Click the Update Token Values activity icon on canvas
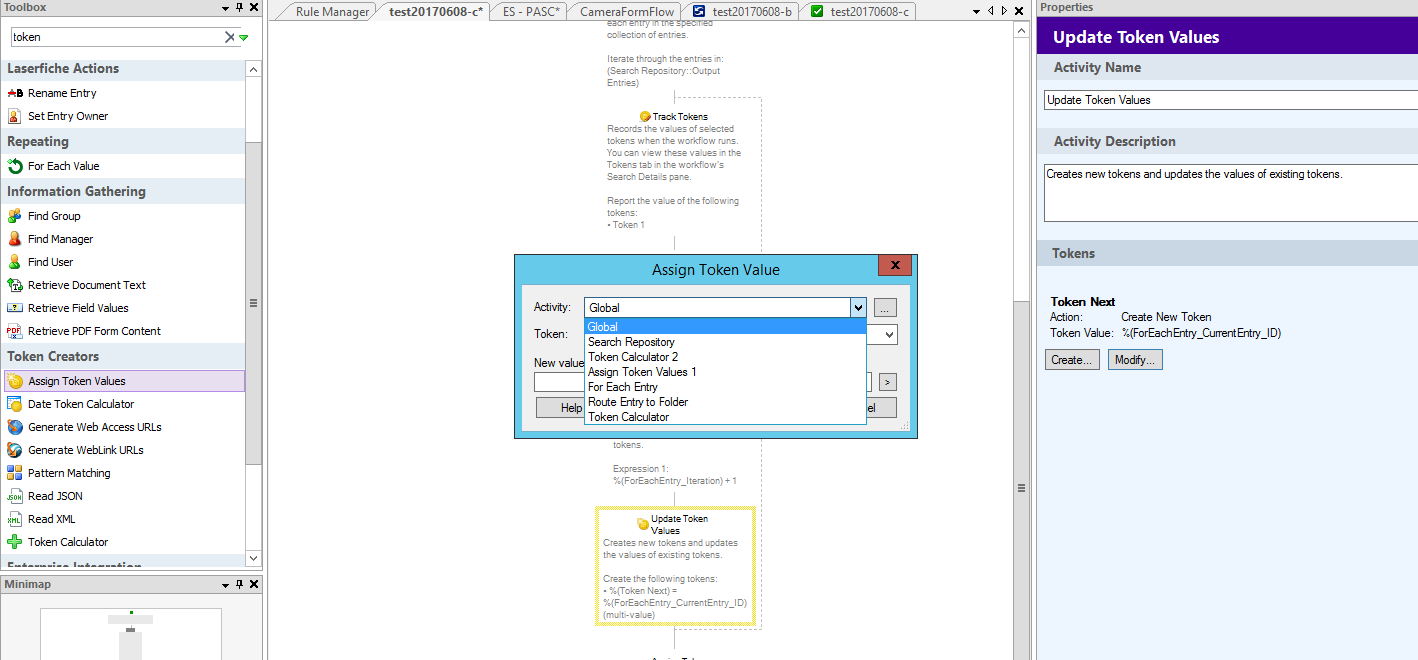The width and height of the screenshot is (1418, 660). click(643, 524)
